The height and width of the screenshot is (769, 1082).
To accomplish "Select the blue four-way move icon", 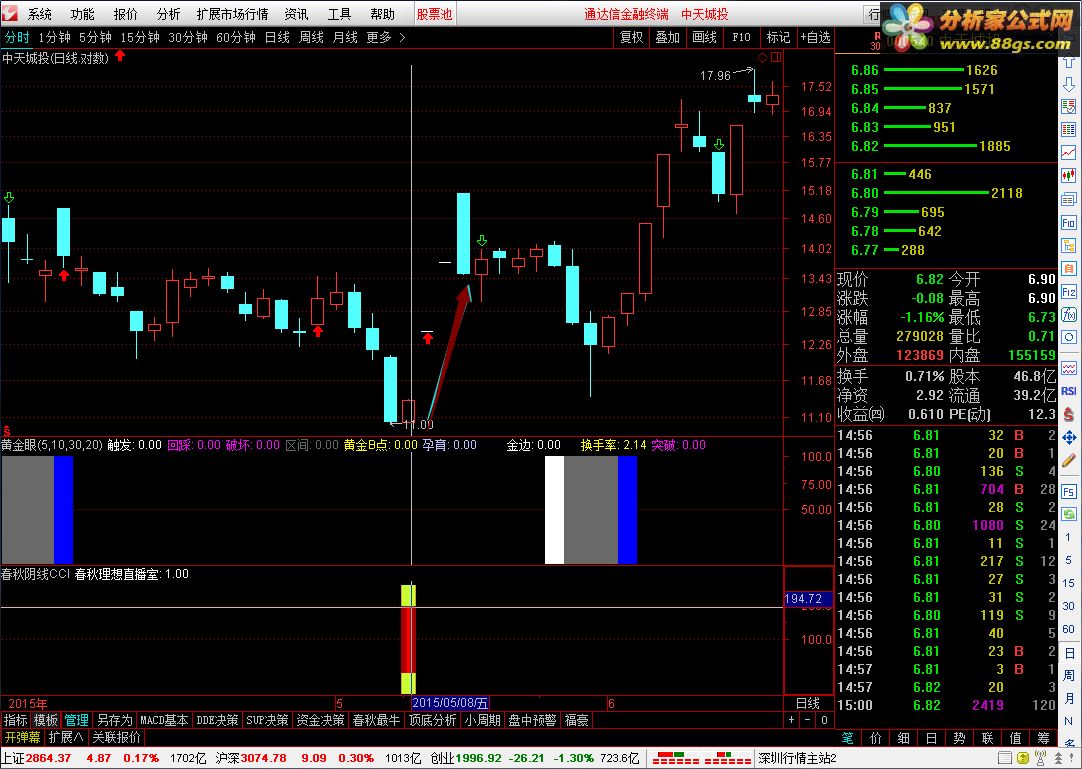I will pos(1069,437).
